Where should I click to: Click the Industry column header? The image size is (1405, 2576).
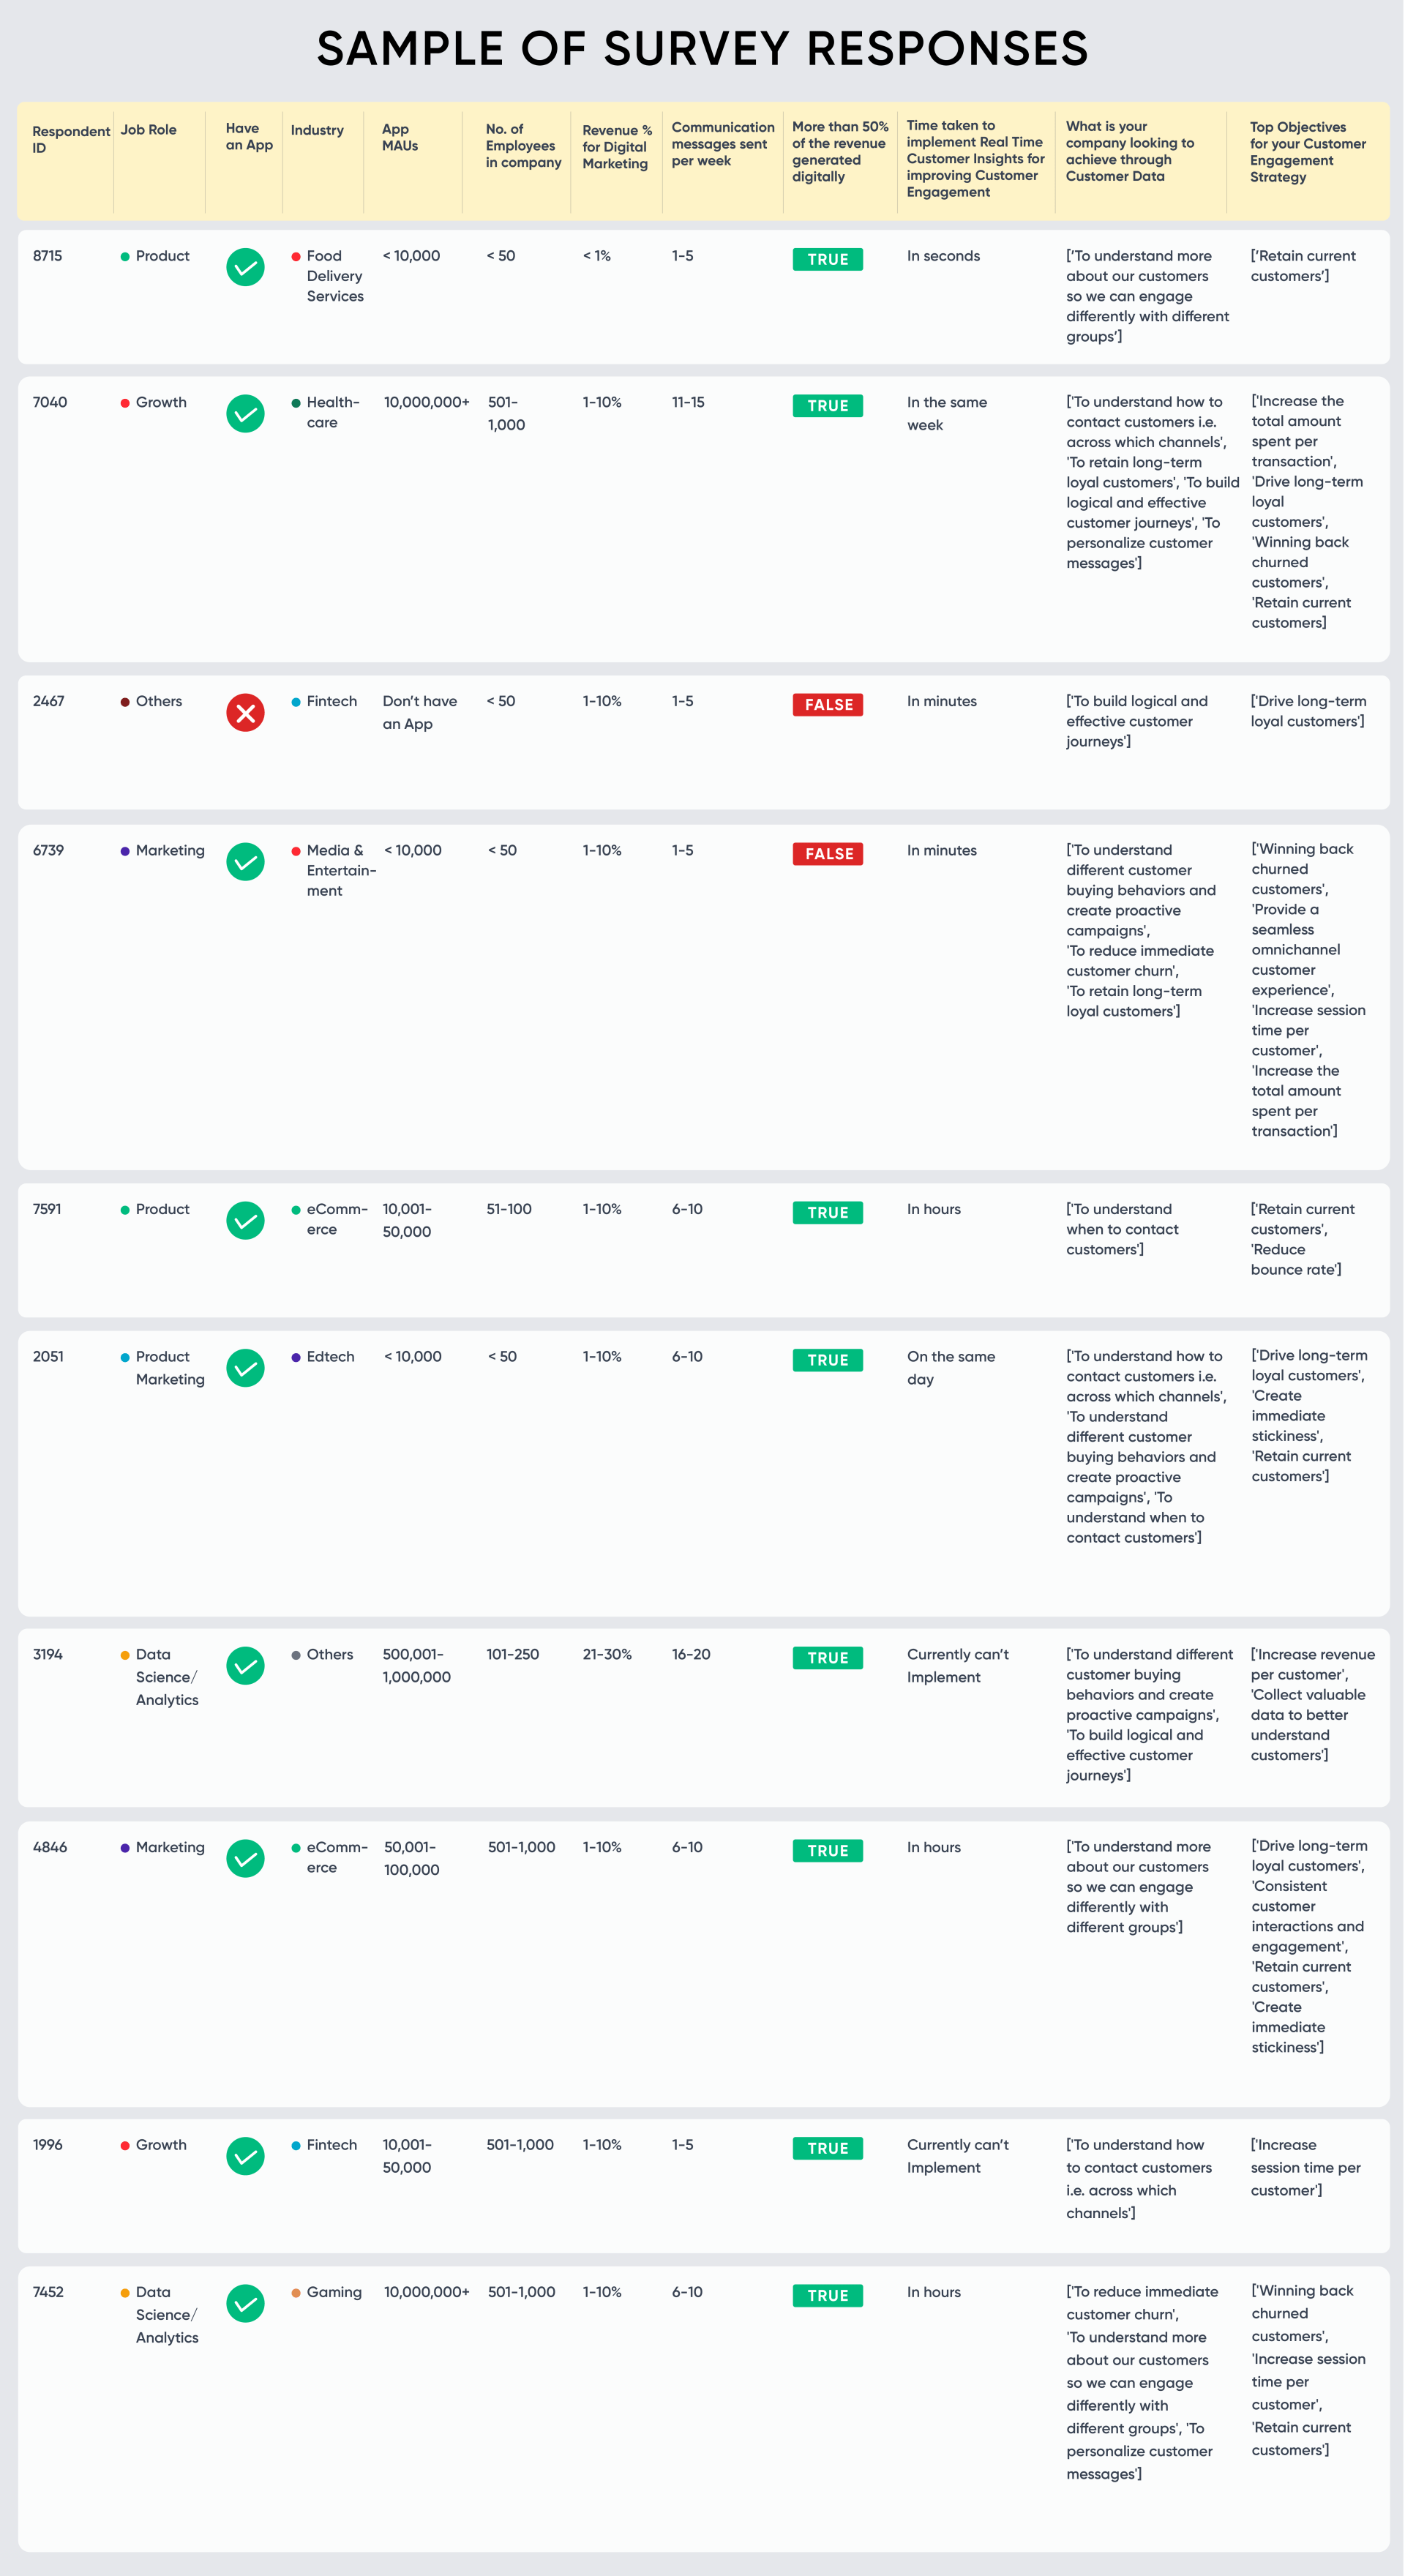[317, 130]
